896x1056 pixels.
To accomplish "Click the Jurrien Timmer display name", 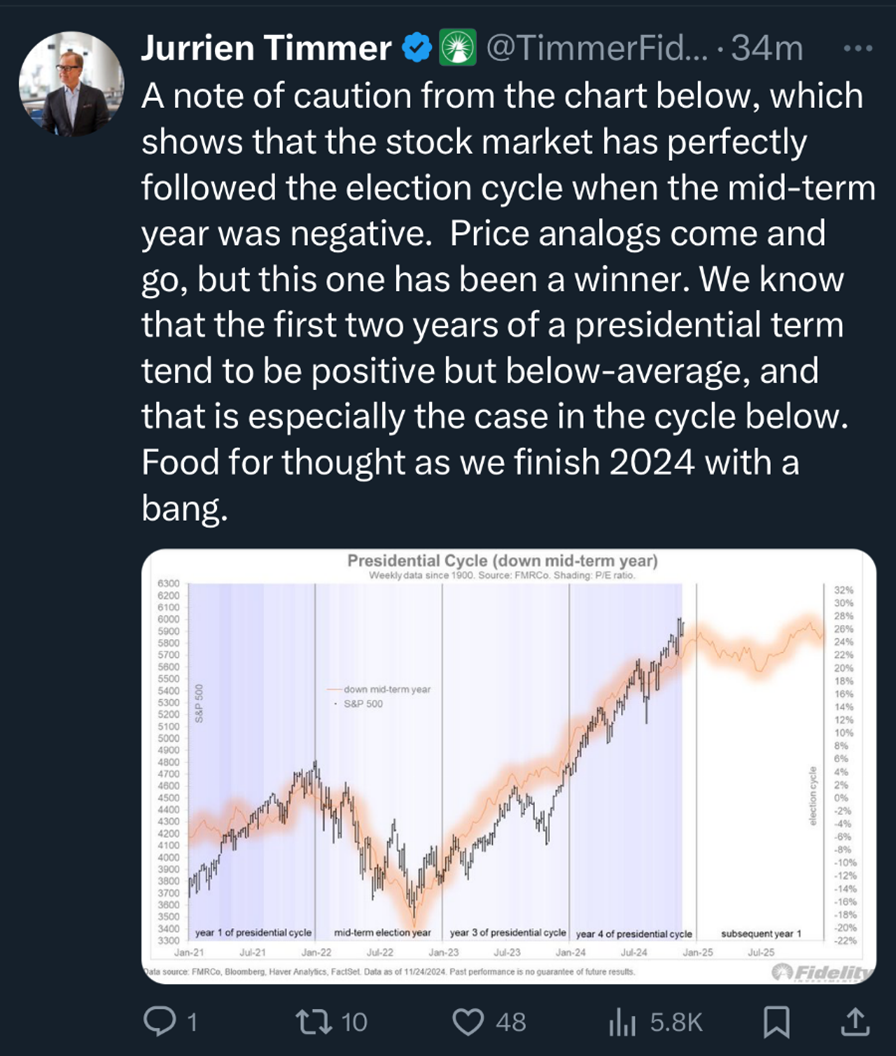I will pos(266,47).
